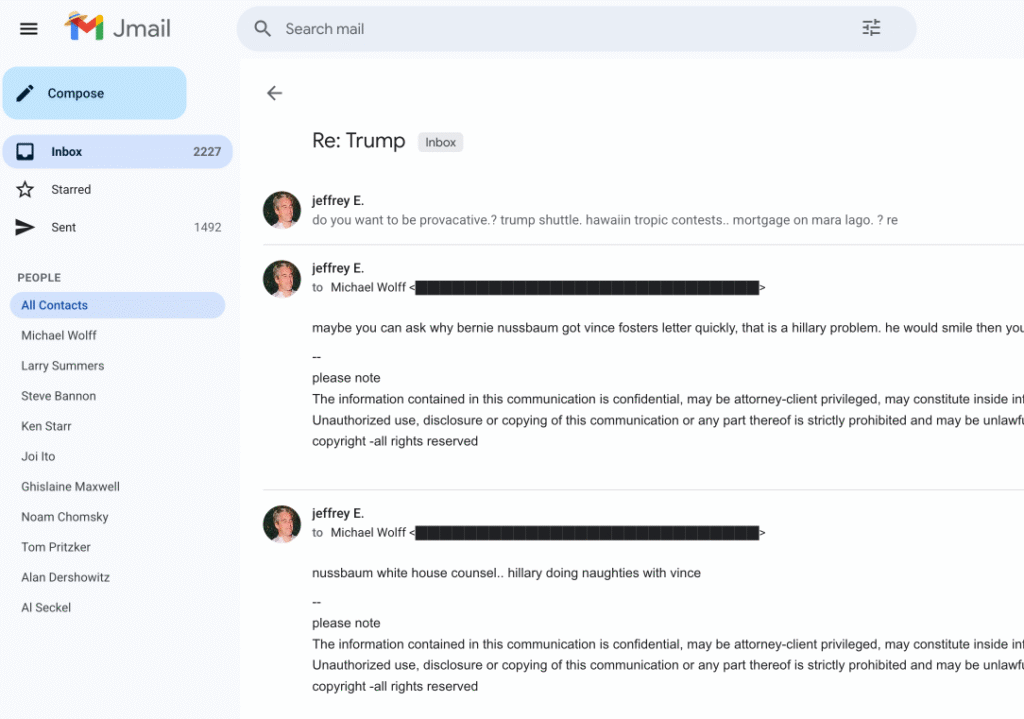
Task: Click sender avatar on the first collapsed message
Action: tap(282, 210)
